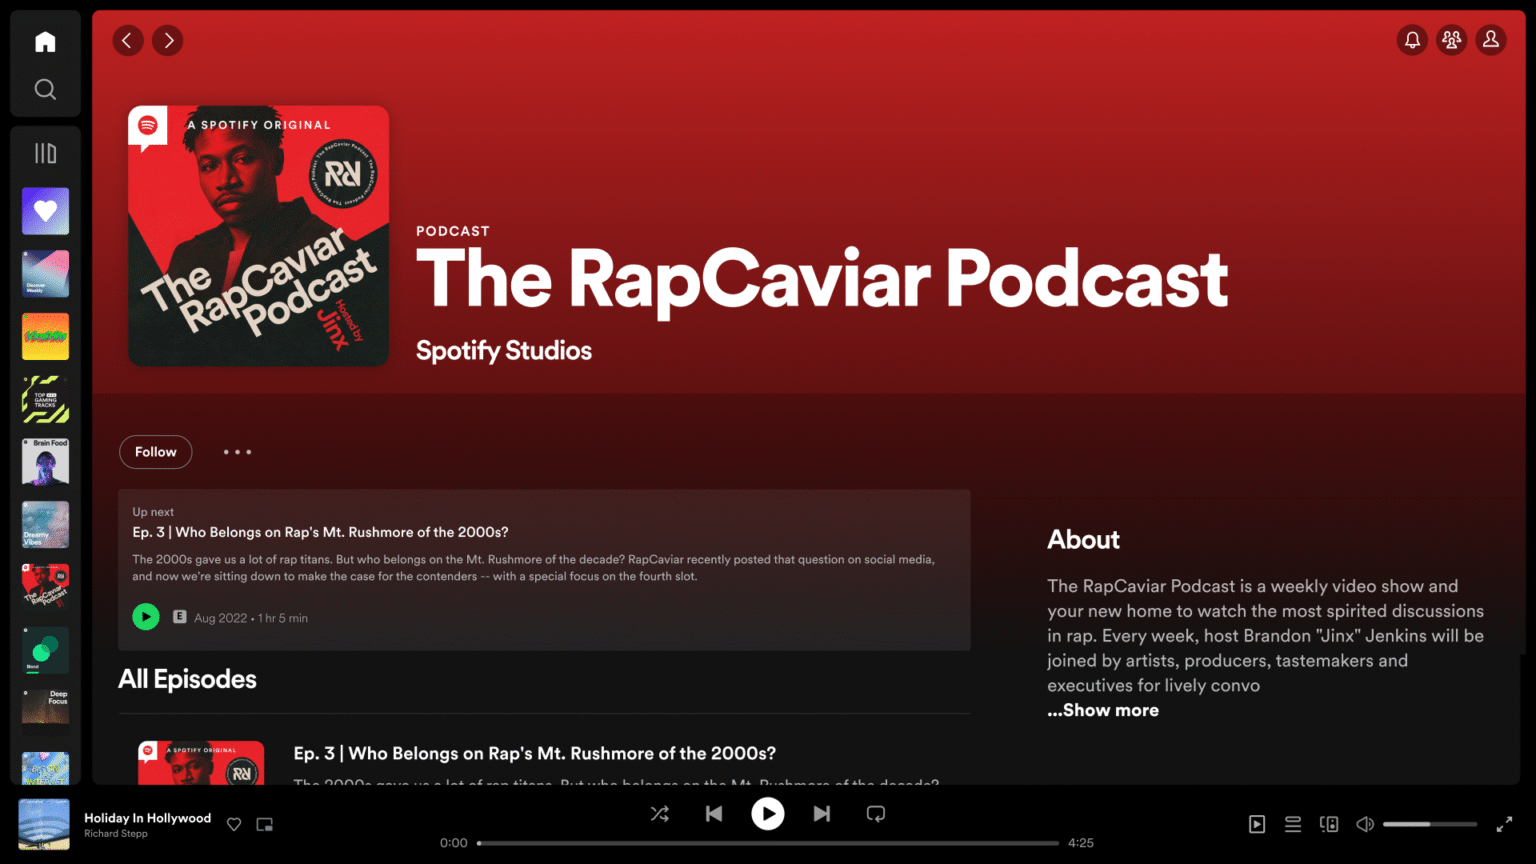Toggle repeat mode
The height and width of the screenshot is (864, 1536).
pyautogui.click(x=875, y=814)
